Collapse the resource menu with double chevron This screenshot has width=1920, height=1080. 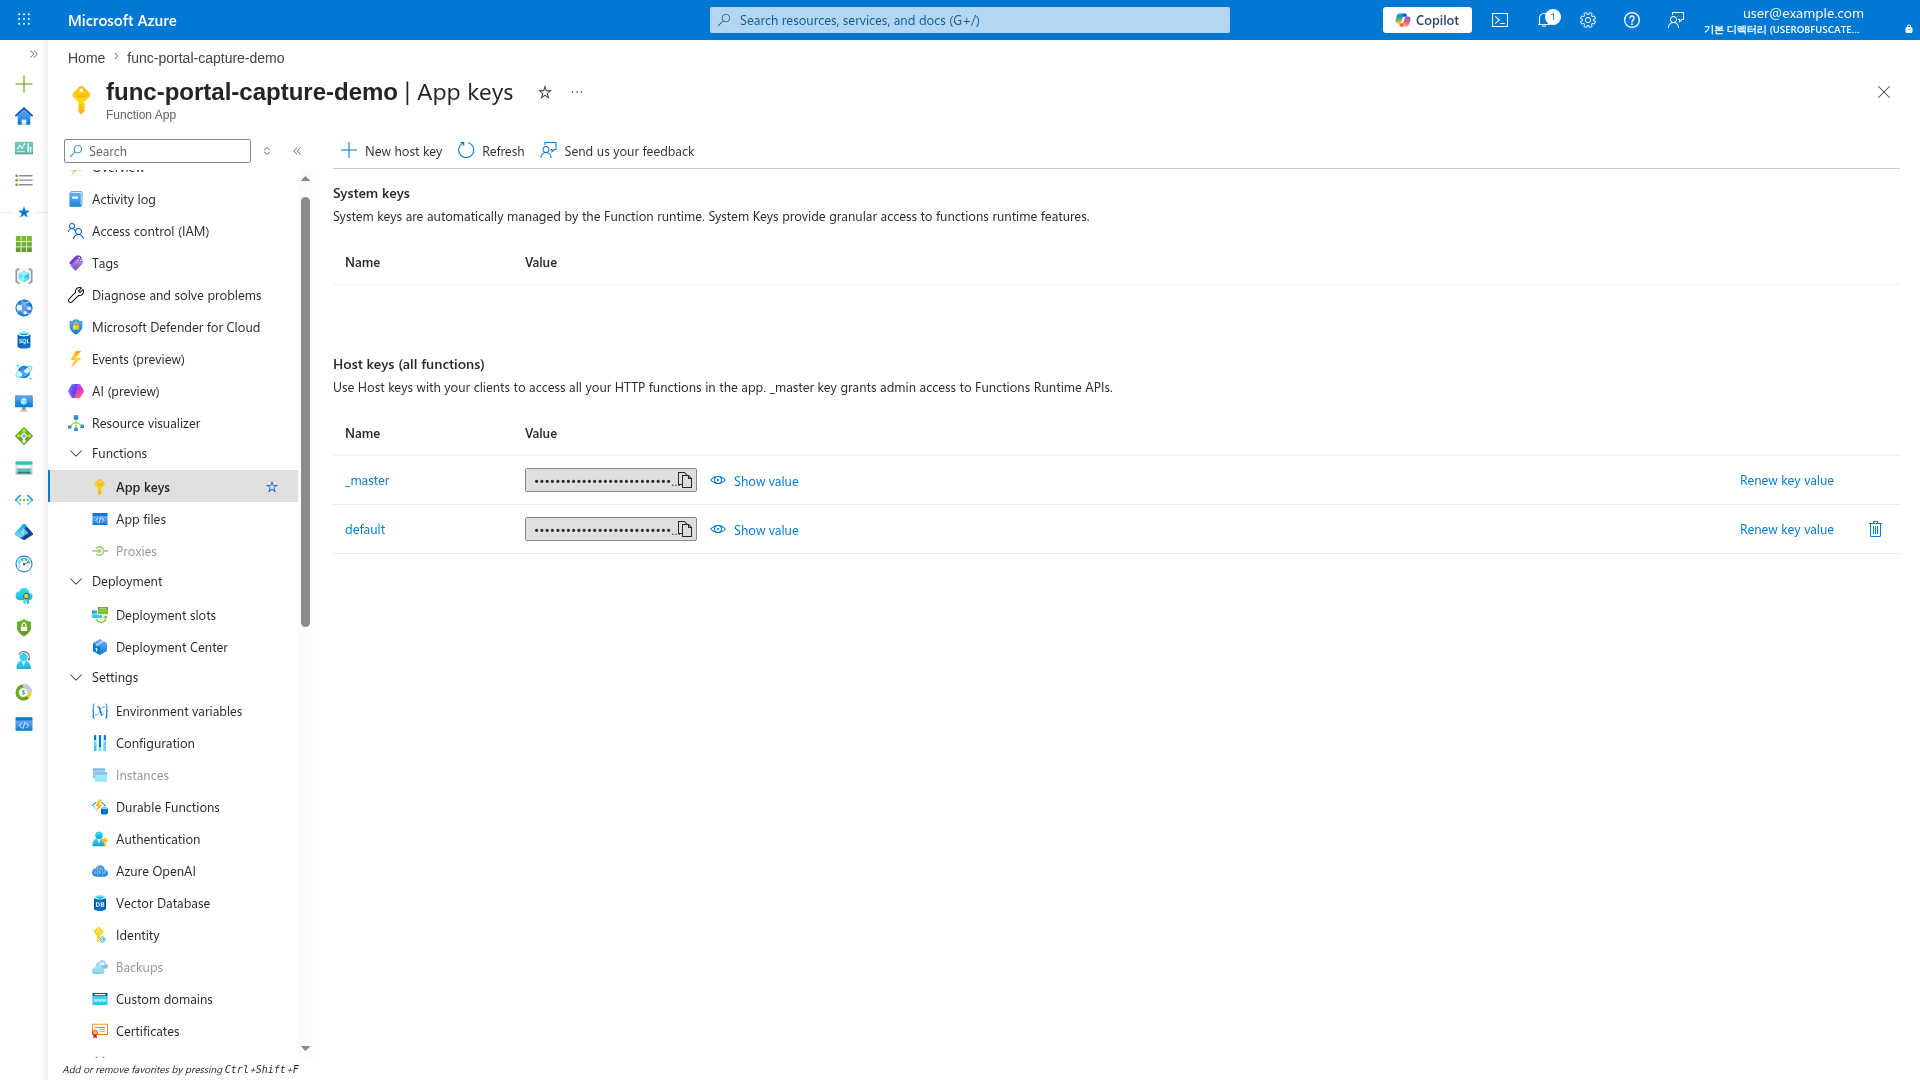tap(297, 151)
